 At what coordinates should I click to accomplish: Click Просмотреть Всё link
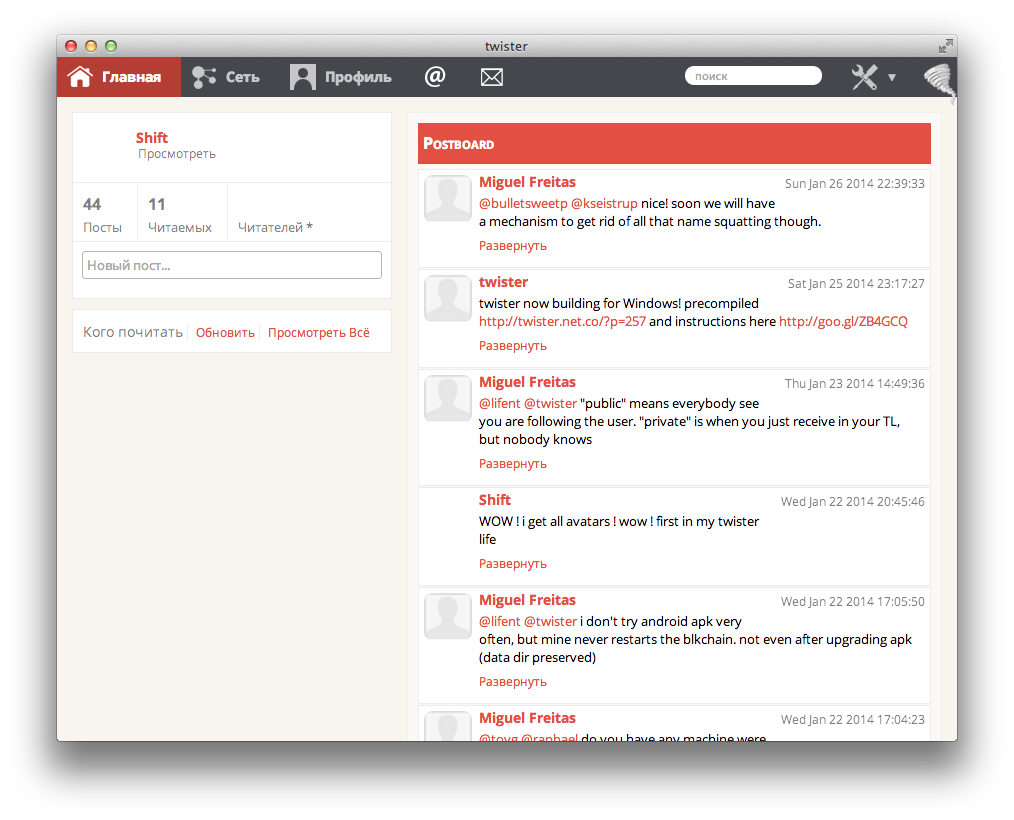point(319,333)
